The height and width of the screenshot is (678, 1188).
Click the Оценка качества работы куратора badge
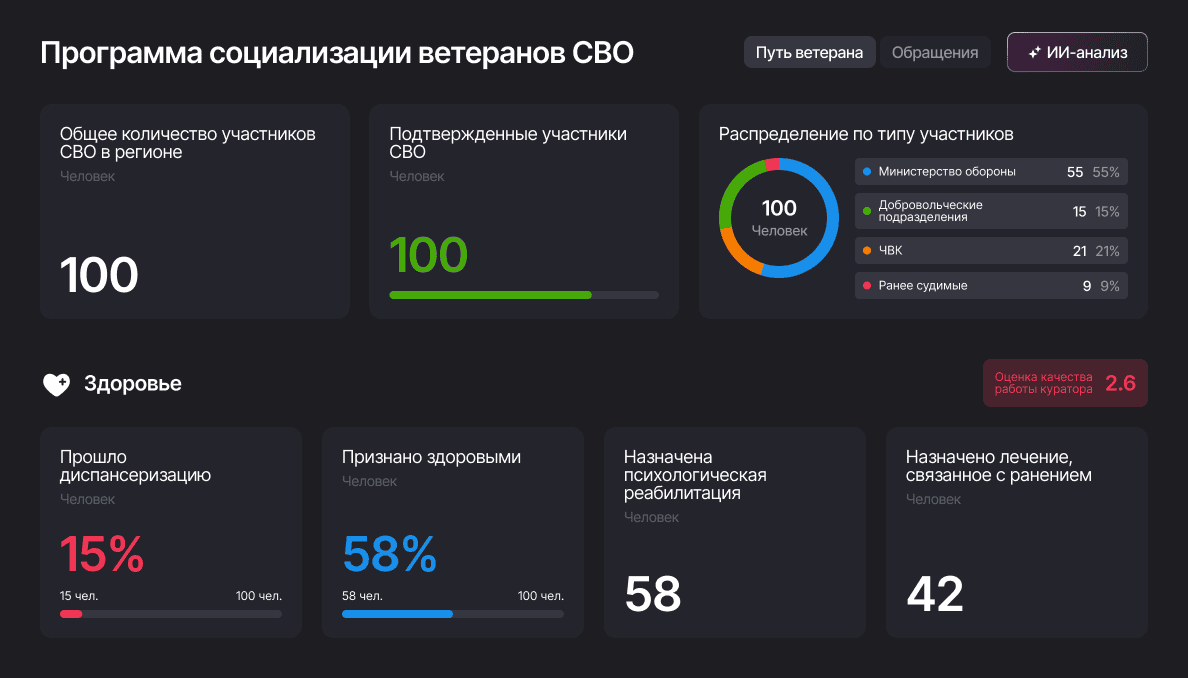coord(1065,383)
